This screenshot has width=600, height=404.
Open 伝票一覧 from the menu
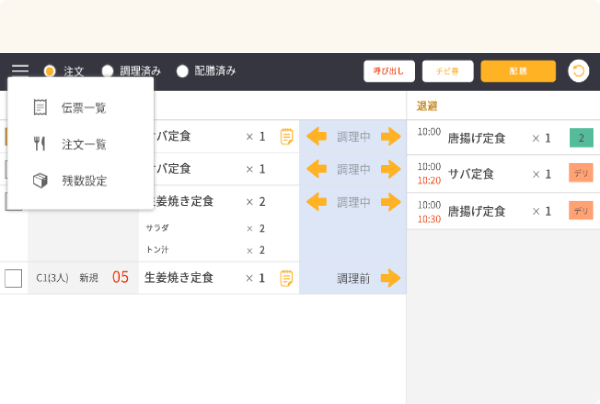coord(82,107)
